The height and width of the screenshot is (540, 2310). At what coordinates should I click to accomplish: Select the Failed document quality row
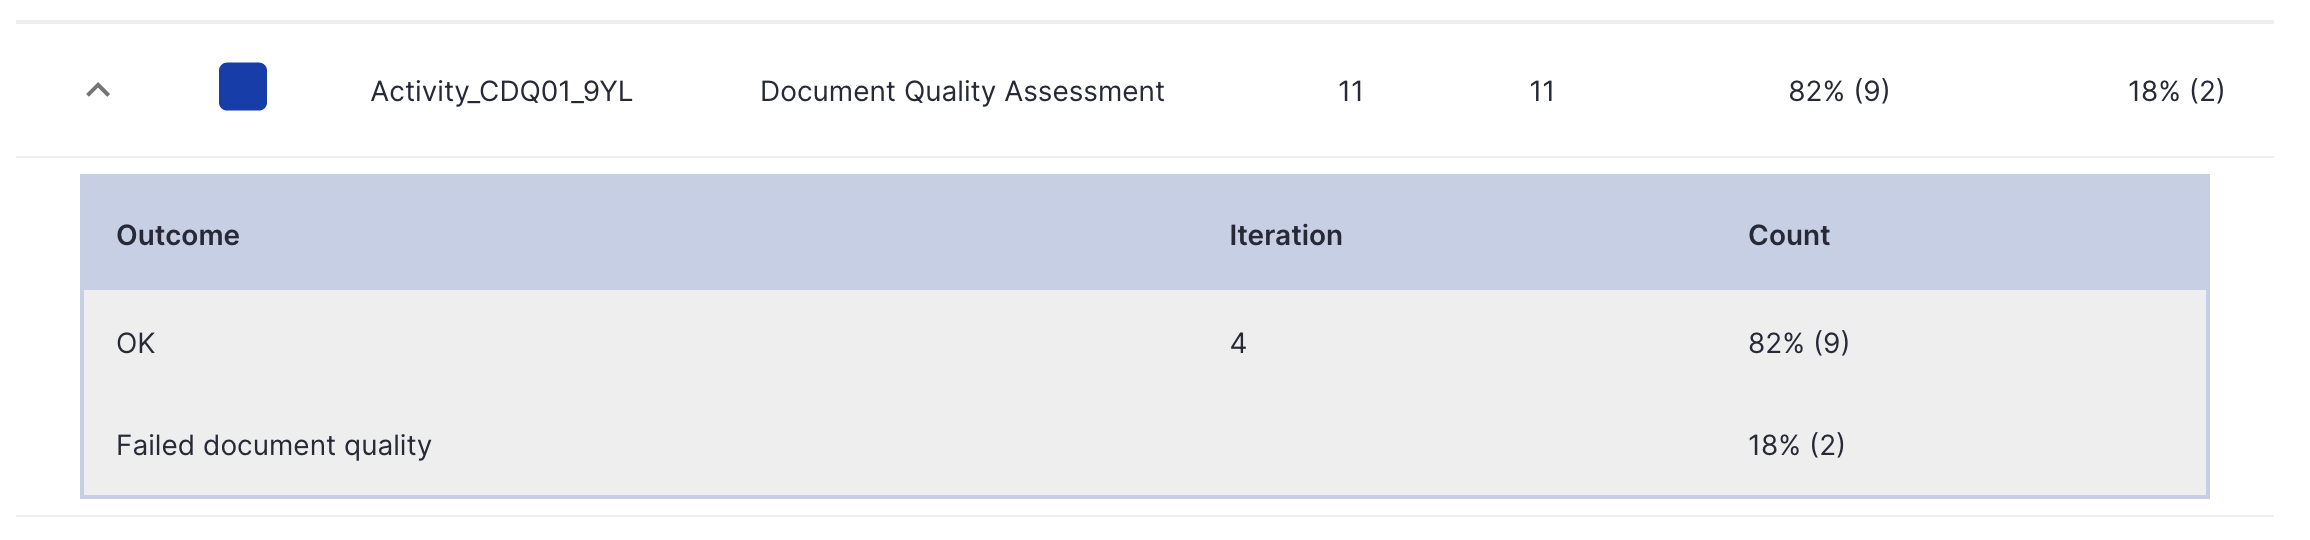1145,445
